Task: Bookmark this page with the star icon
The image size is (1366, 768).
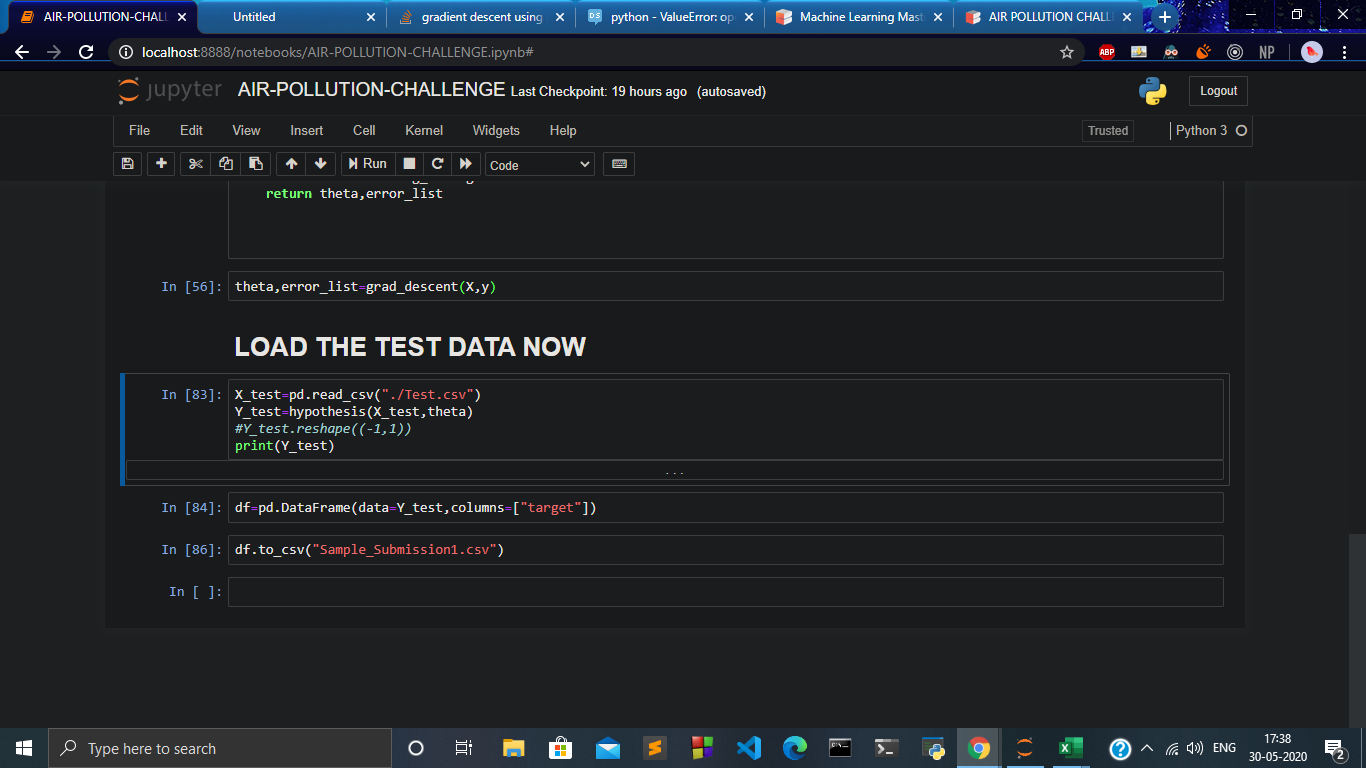Action: coord(1067,52)
